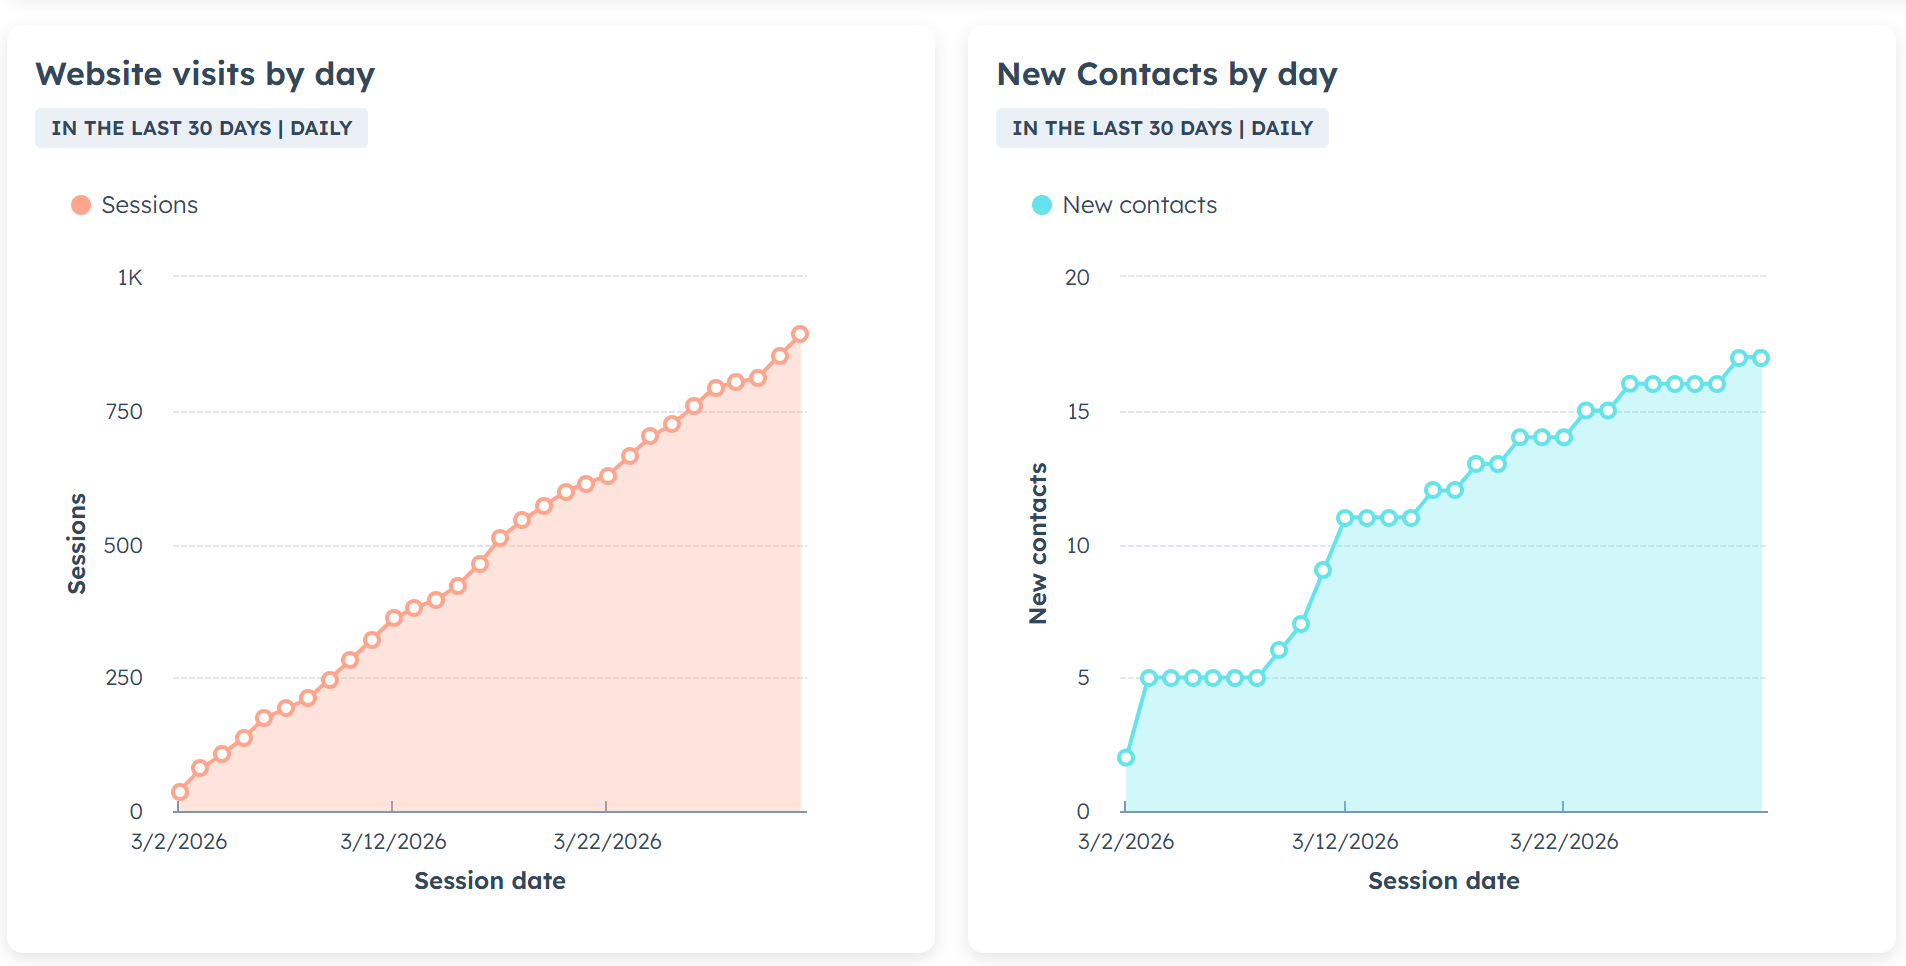This screenshot has height=966, width=1906.
Task: Toggle the New contacts legend item
Action: click(x=1139, y=205)
